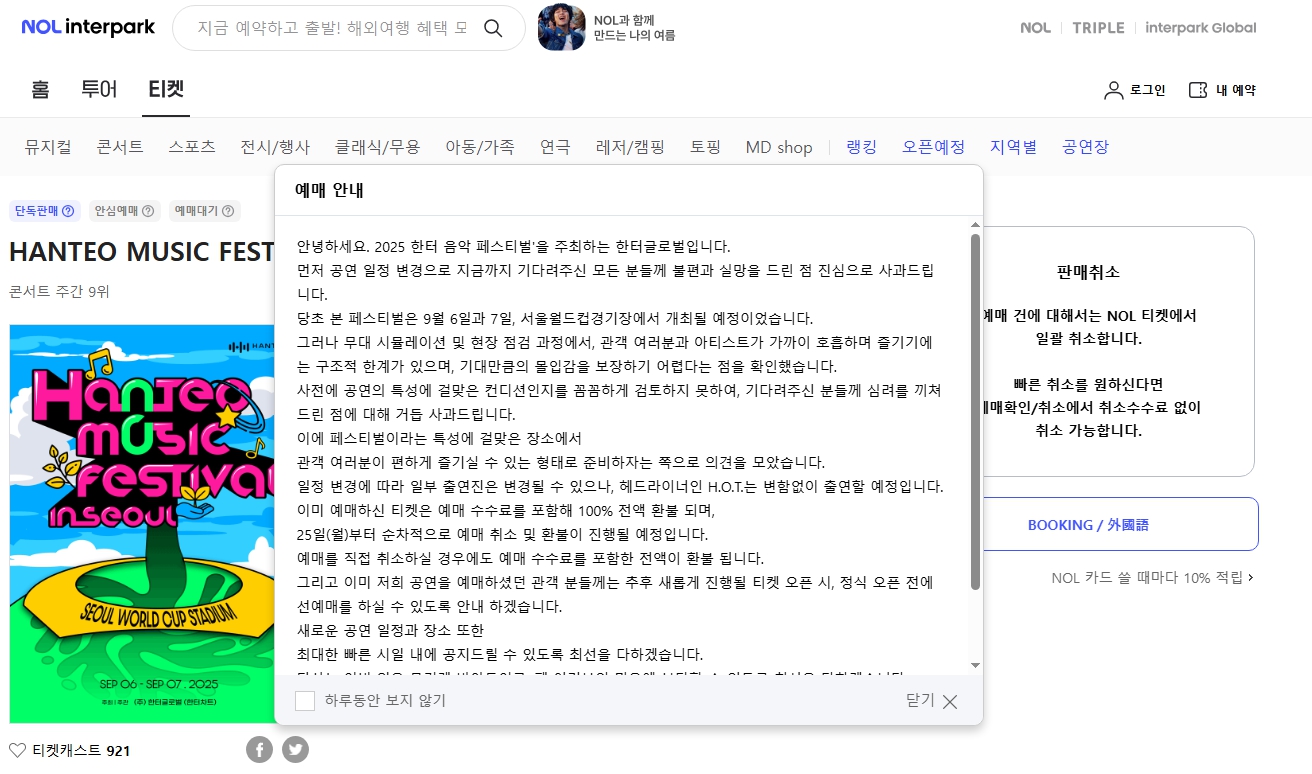Open the 랭킹 link

pyautogui.click(x=861, y=147)
